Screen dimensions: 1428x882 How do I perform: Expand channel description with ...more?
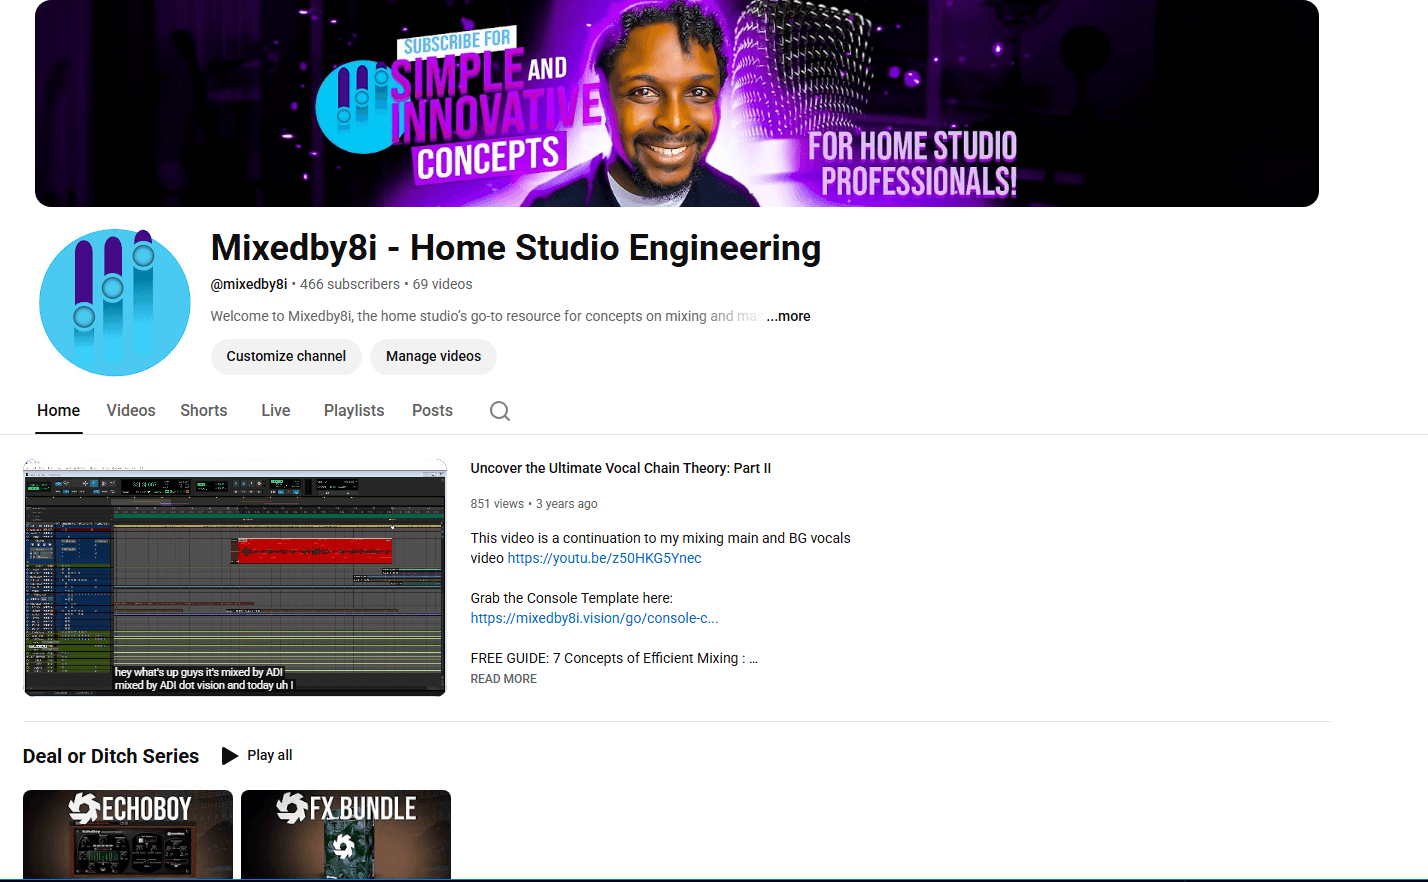[788, 316]
